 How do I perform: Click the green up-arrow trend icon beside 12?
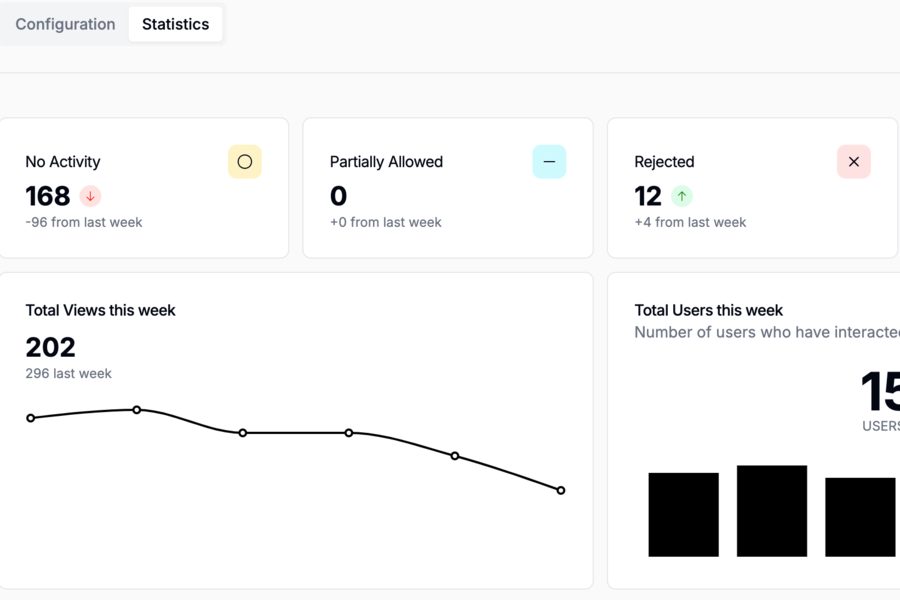[x=682, y=196]
